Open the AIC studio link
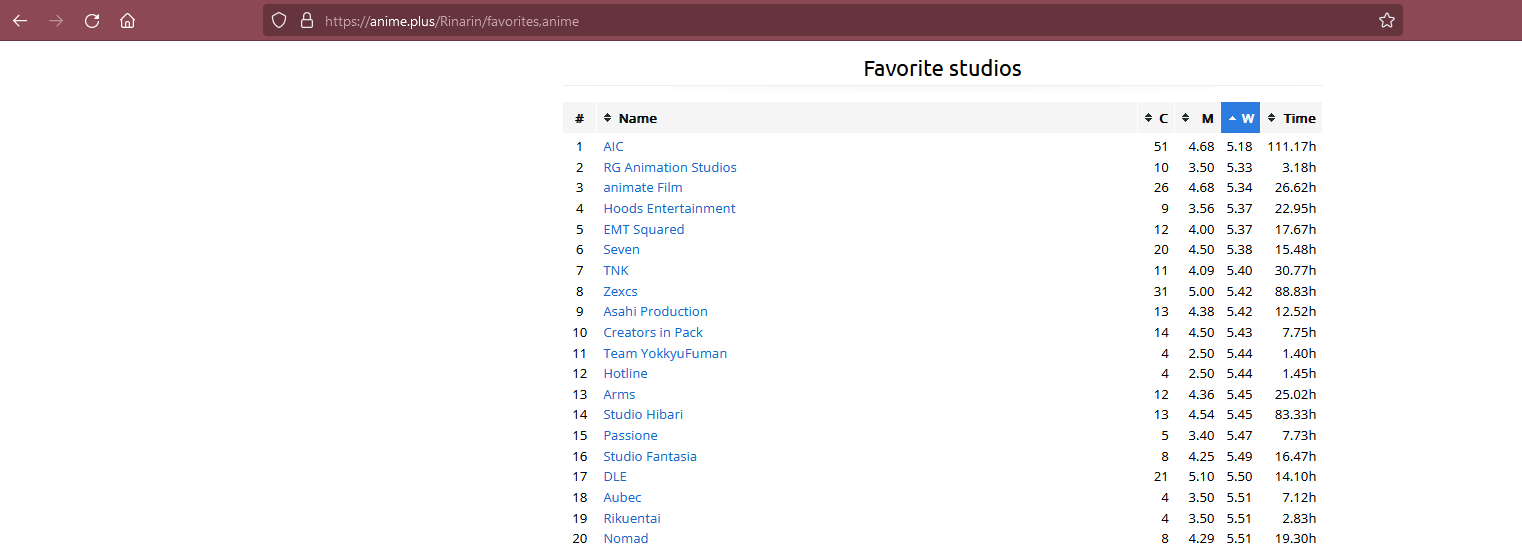 [x=613, y=147]
